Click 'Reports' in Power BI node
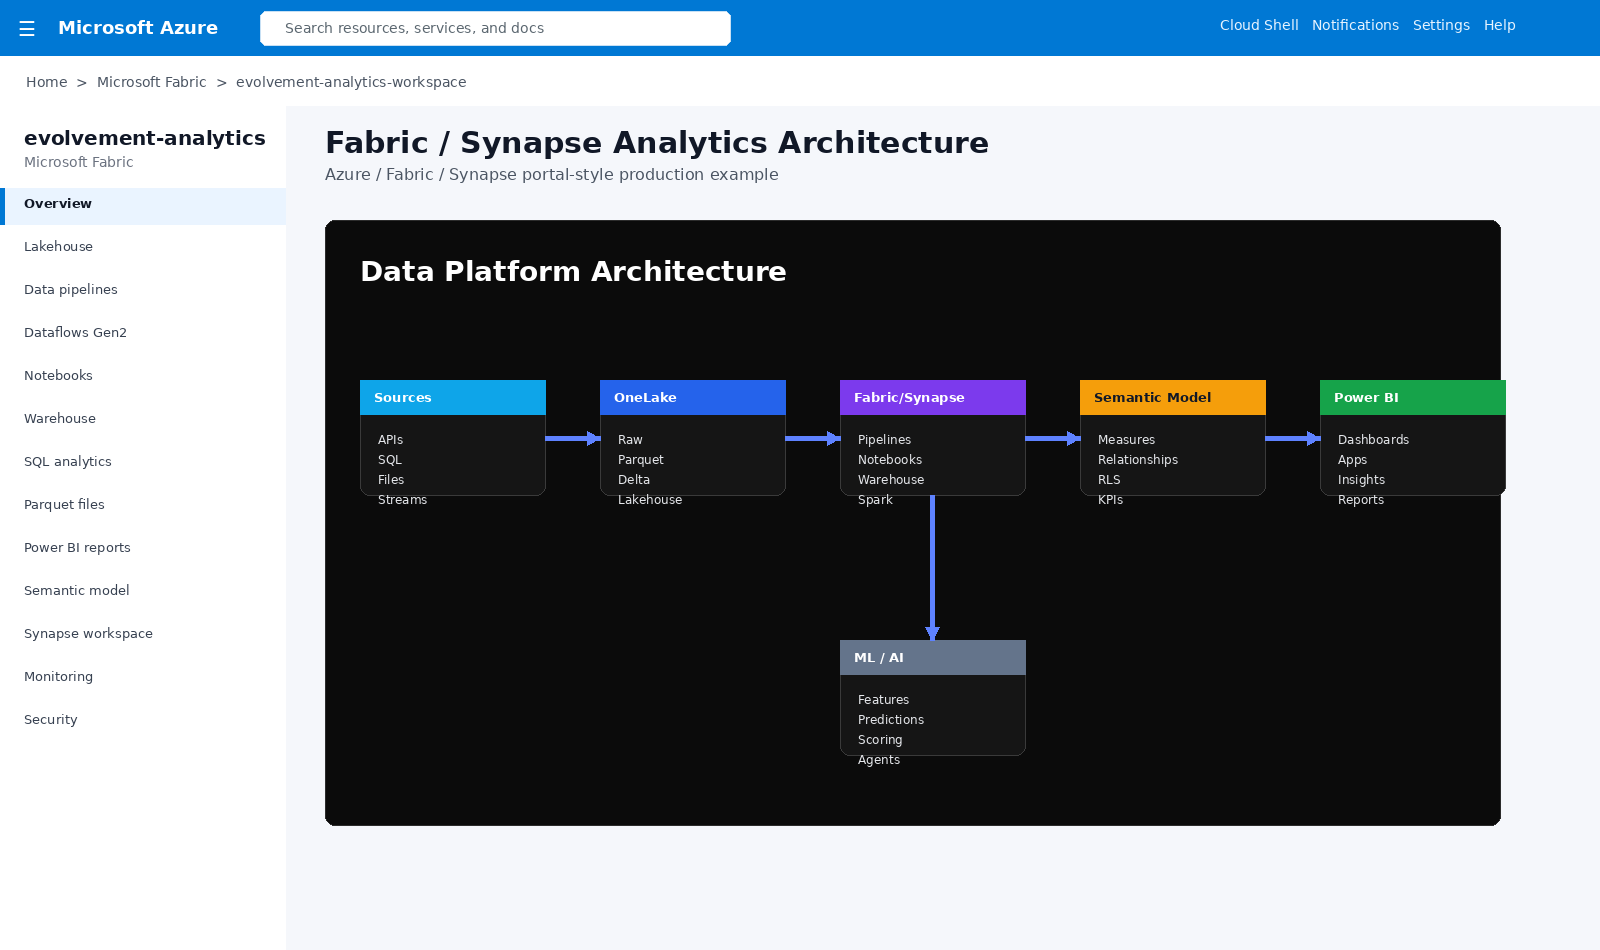 [x=1361, y=500]
